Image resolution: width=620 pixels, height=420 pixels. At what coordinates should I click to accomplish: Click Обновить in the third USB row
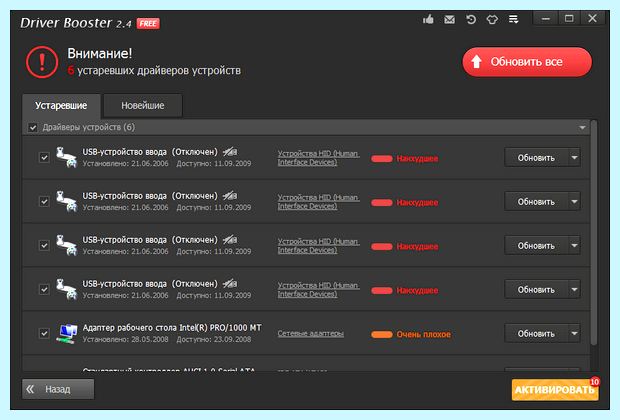pyautogui.click(x=537, y=245)
